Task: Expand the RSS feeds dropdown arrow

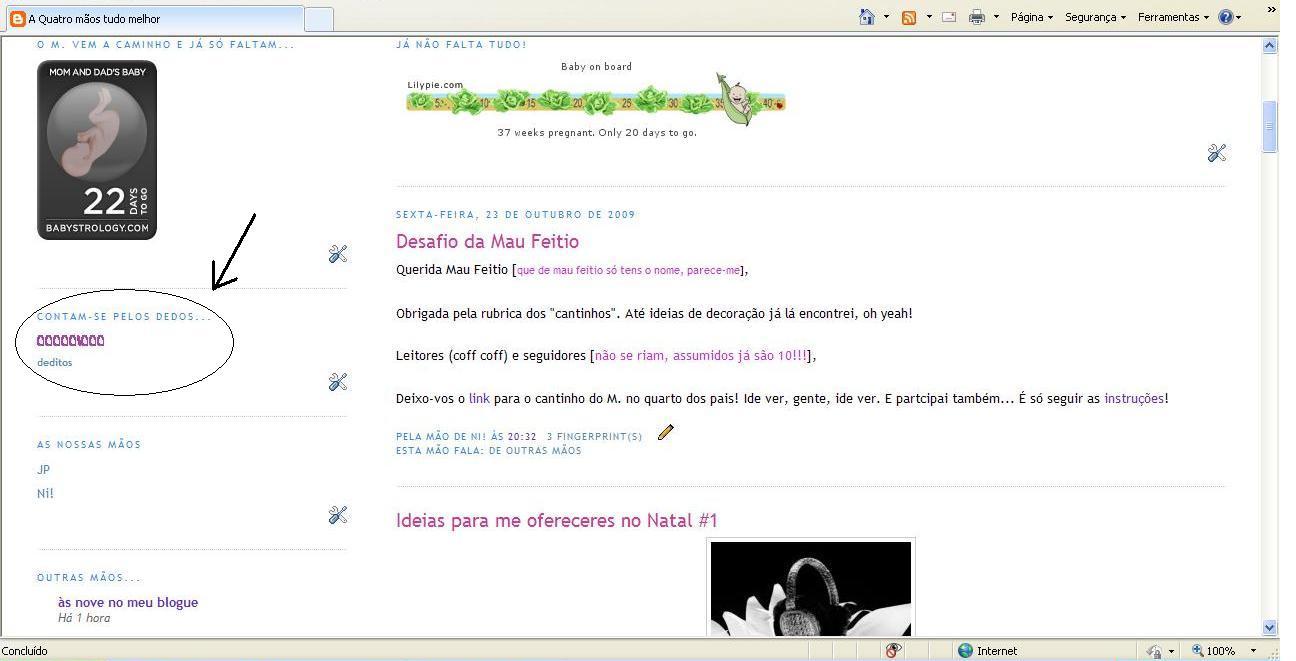Action: pos(929,17)
